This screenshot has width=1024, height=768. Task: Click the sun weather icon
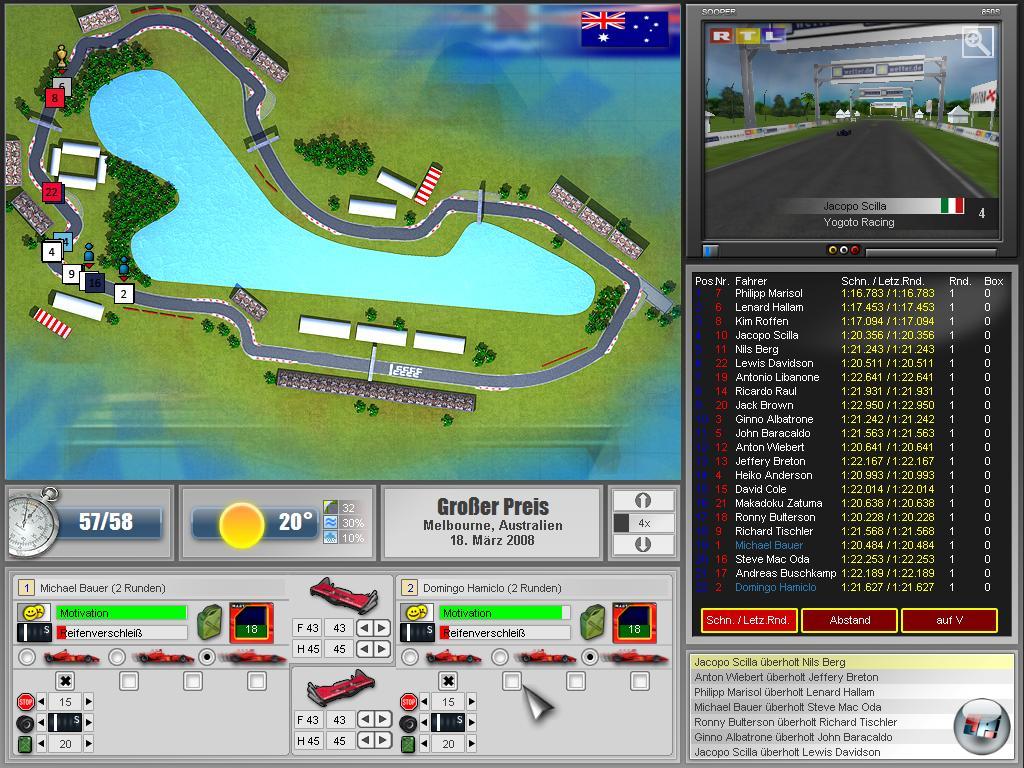(x=241, y=524)
